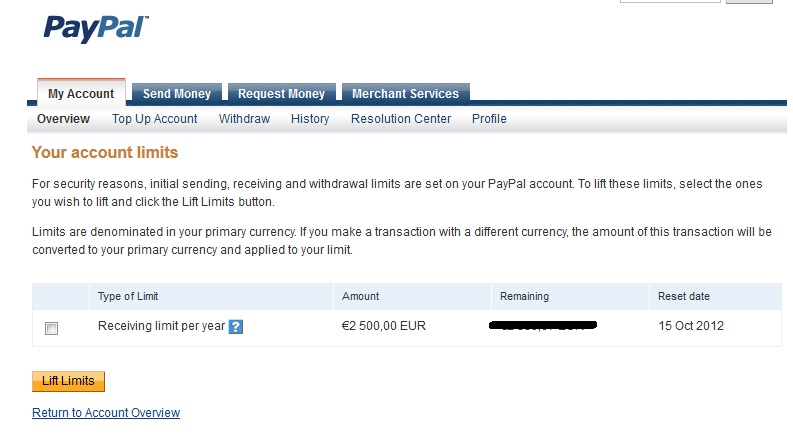Screen dimensions: 793x434
Task: Click the Type of Limit column header
Action: tap(128, 296)
